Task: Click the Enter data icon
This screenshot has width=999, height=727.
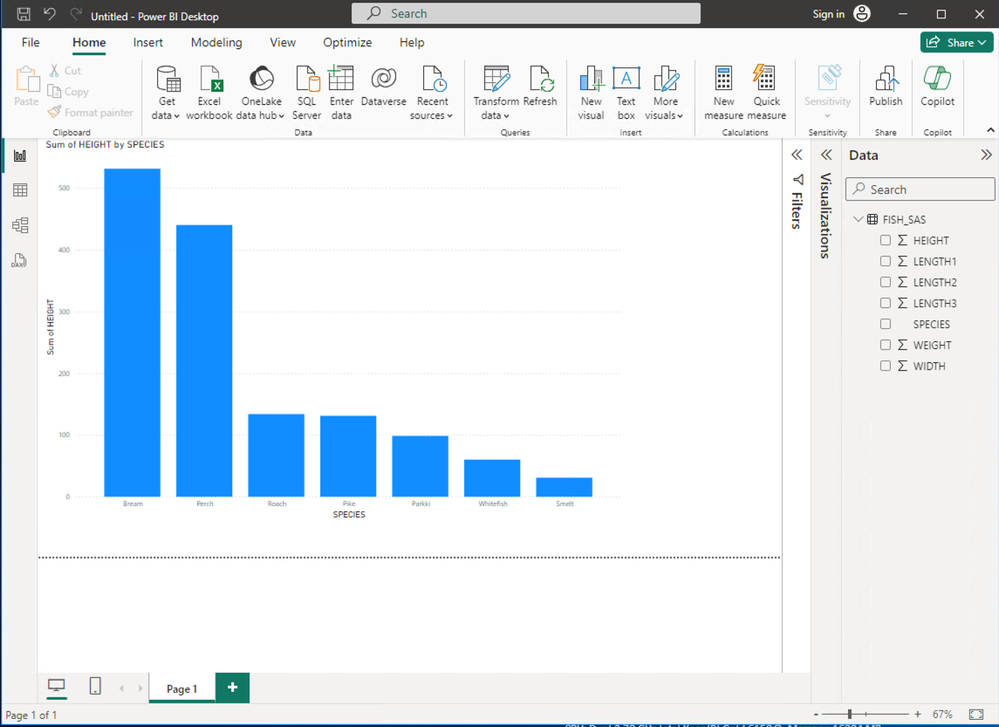Action: 341,78
